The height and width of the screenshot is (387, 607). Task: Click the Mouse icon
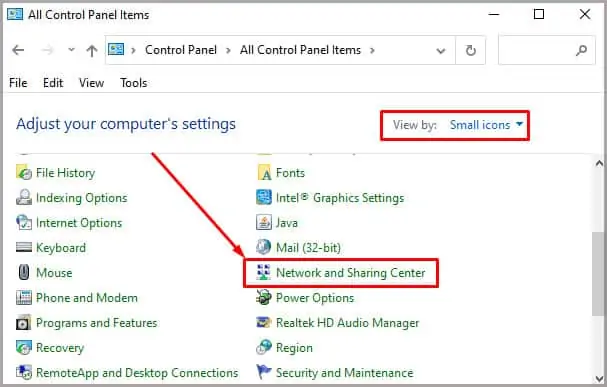24,272
